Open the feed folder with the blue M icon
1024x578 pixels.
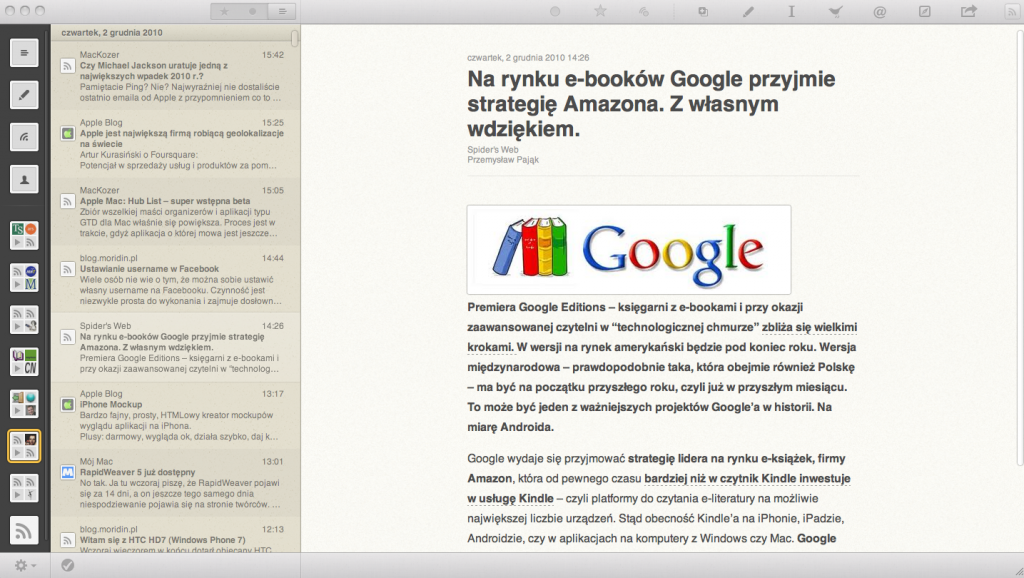[24, 278]
